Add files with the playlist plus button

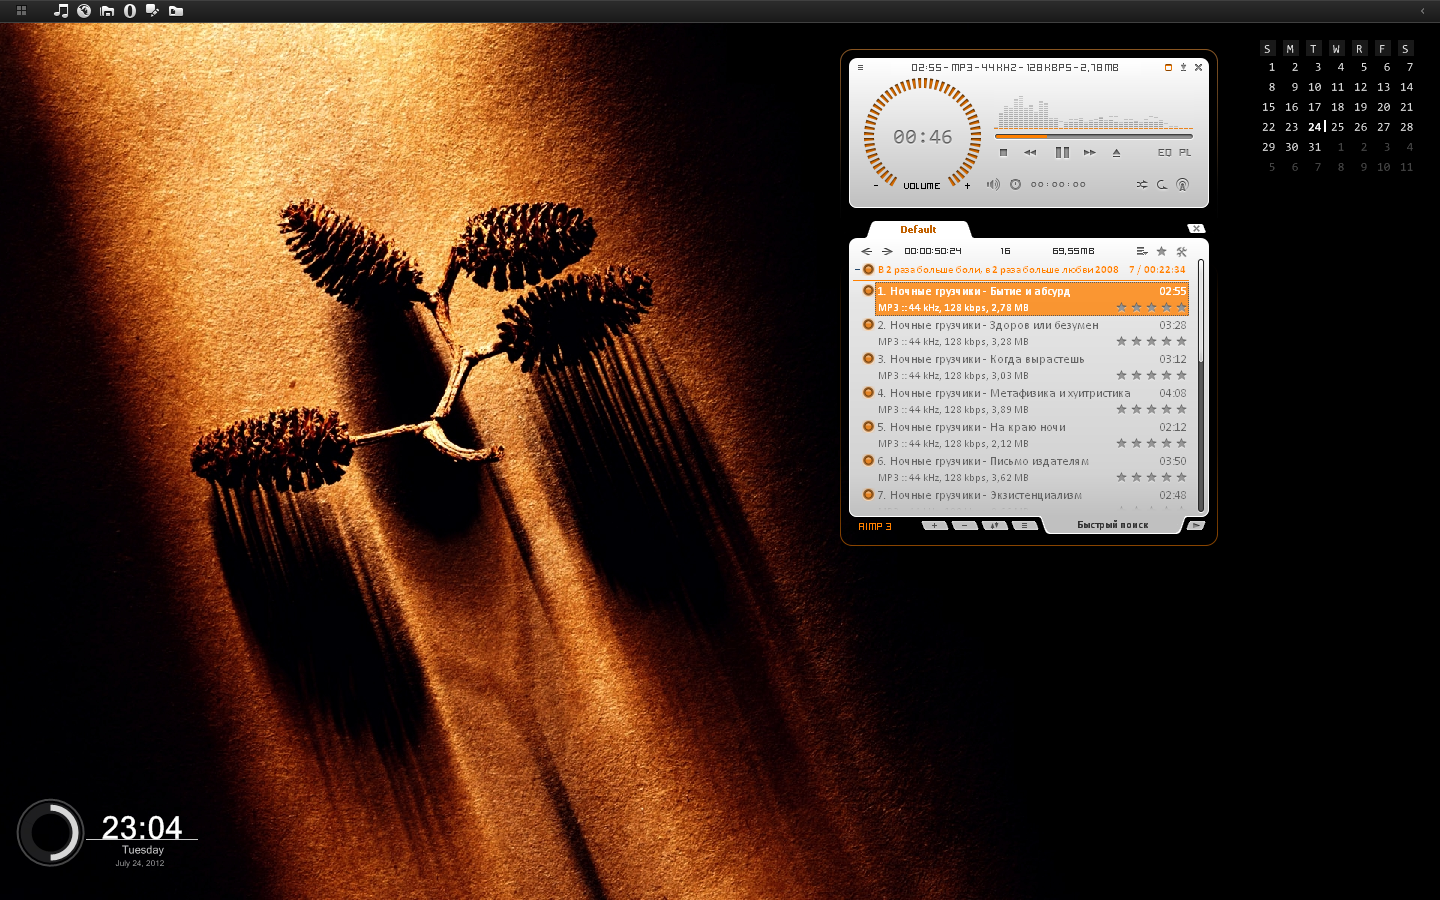click(934, 525)
